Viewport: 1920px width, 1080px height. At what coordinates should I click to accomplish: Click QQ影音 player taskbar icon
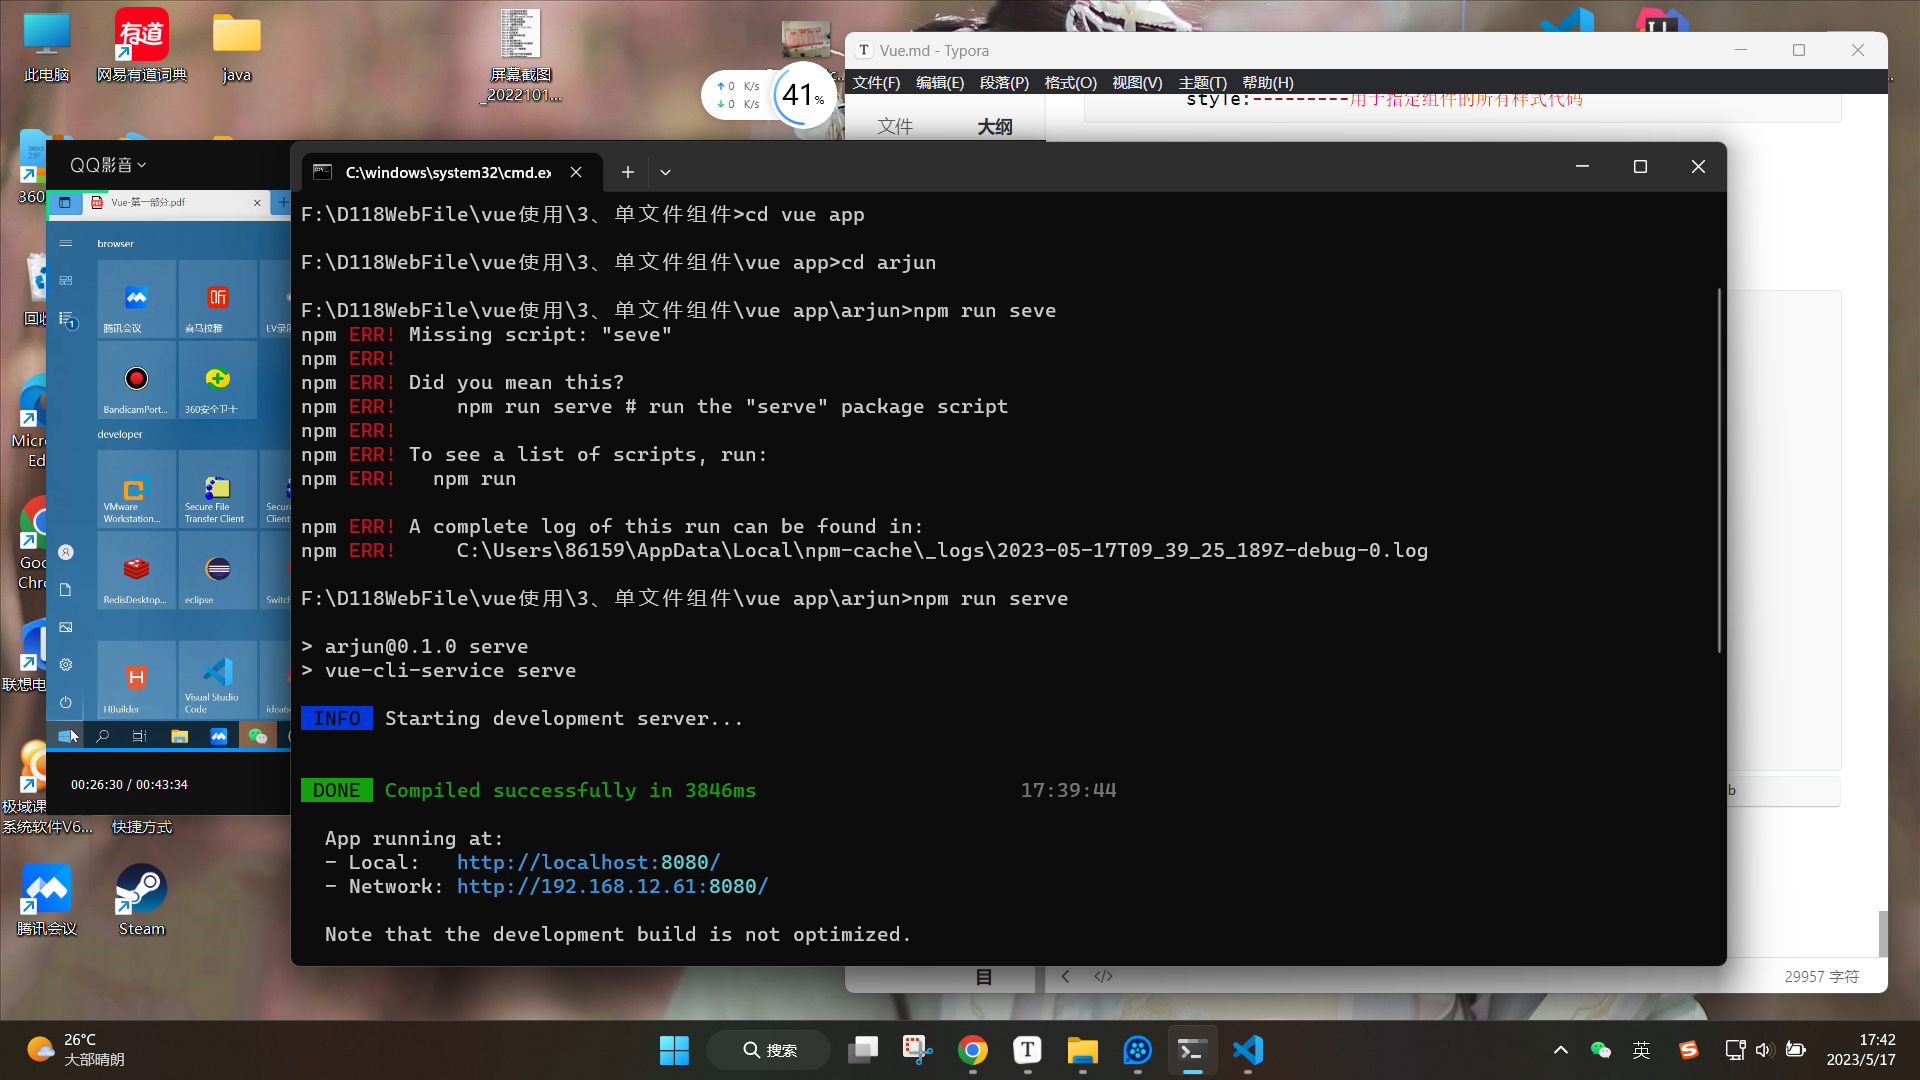point(1137,1050)
